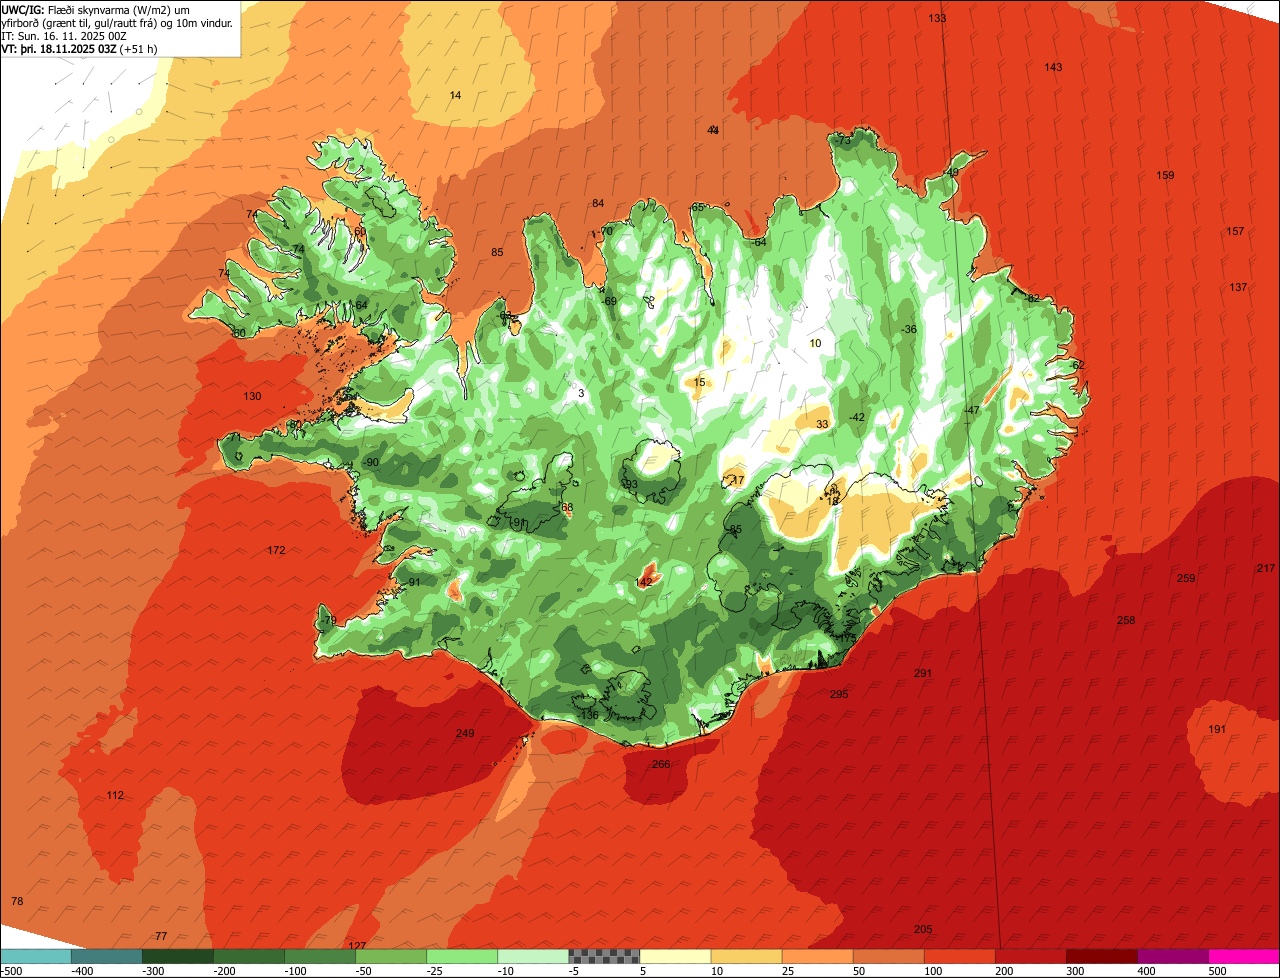Click the legend swatch between 300 and 400

[1101, 956]
